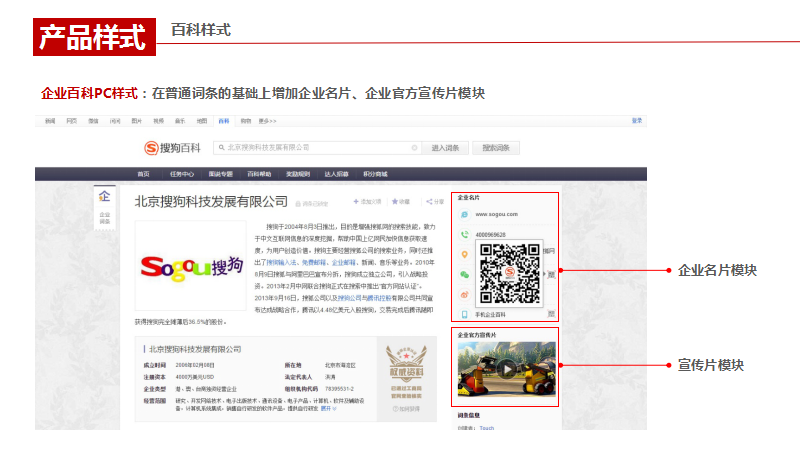800x449 pixels.
Task: Open the 首页 tab in the dark navigation bar
Action: tap(143, 174)
